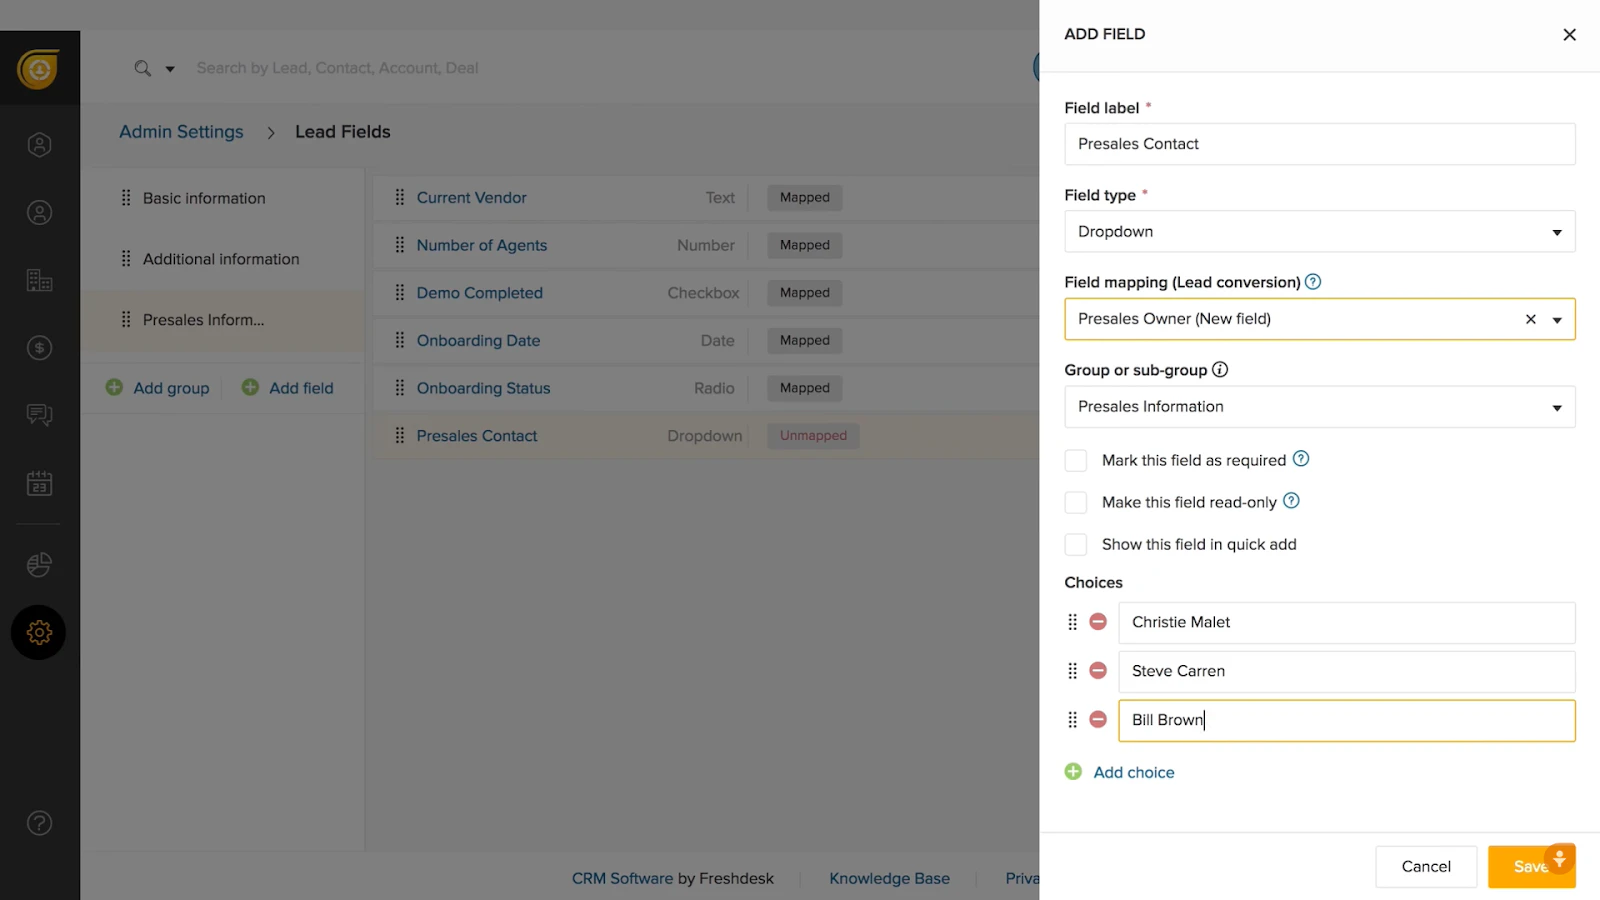Open the Conversations chat sidebar icon

click(x=39, y=415)
